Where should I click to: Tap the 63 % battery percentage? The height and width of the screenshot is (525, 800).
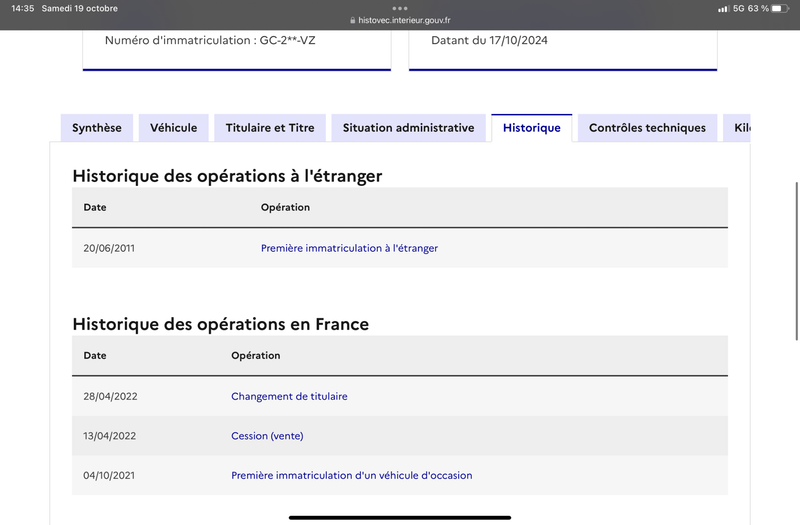[x=758, y=8]
